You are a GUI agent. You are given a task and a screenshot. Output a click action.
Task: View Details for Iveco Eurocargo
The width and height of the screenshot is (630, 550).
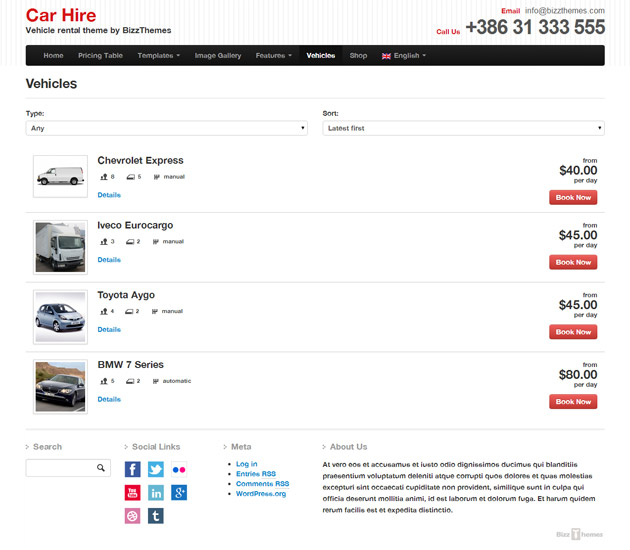click(x=109, y=260)
